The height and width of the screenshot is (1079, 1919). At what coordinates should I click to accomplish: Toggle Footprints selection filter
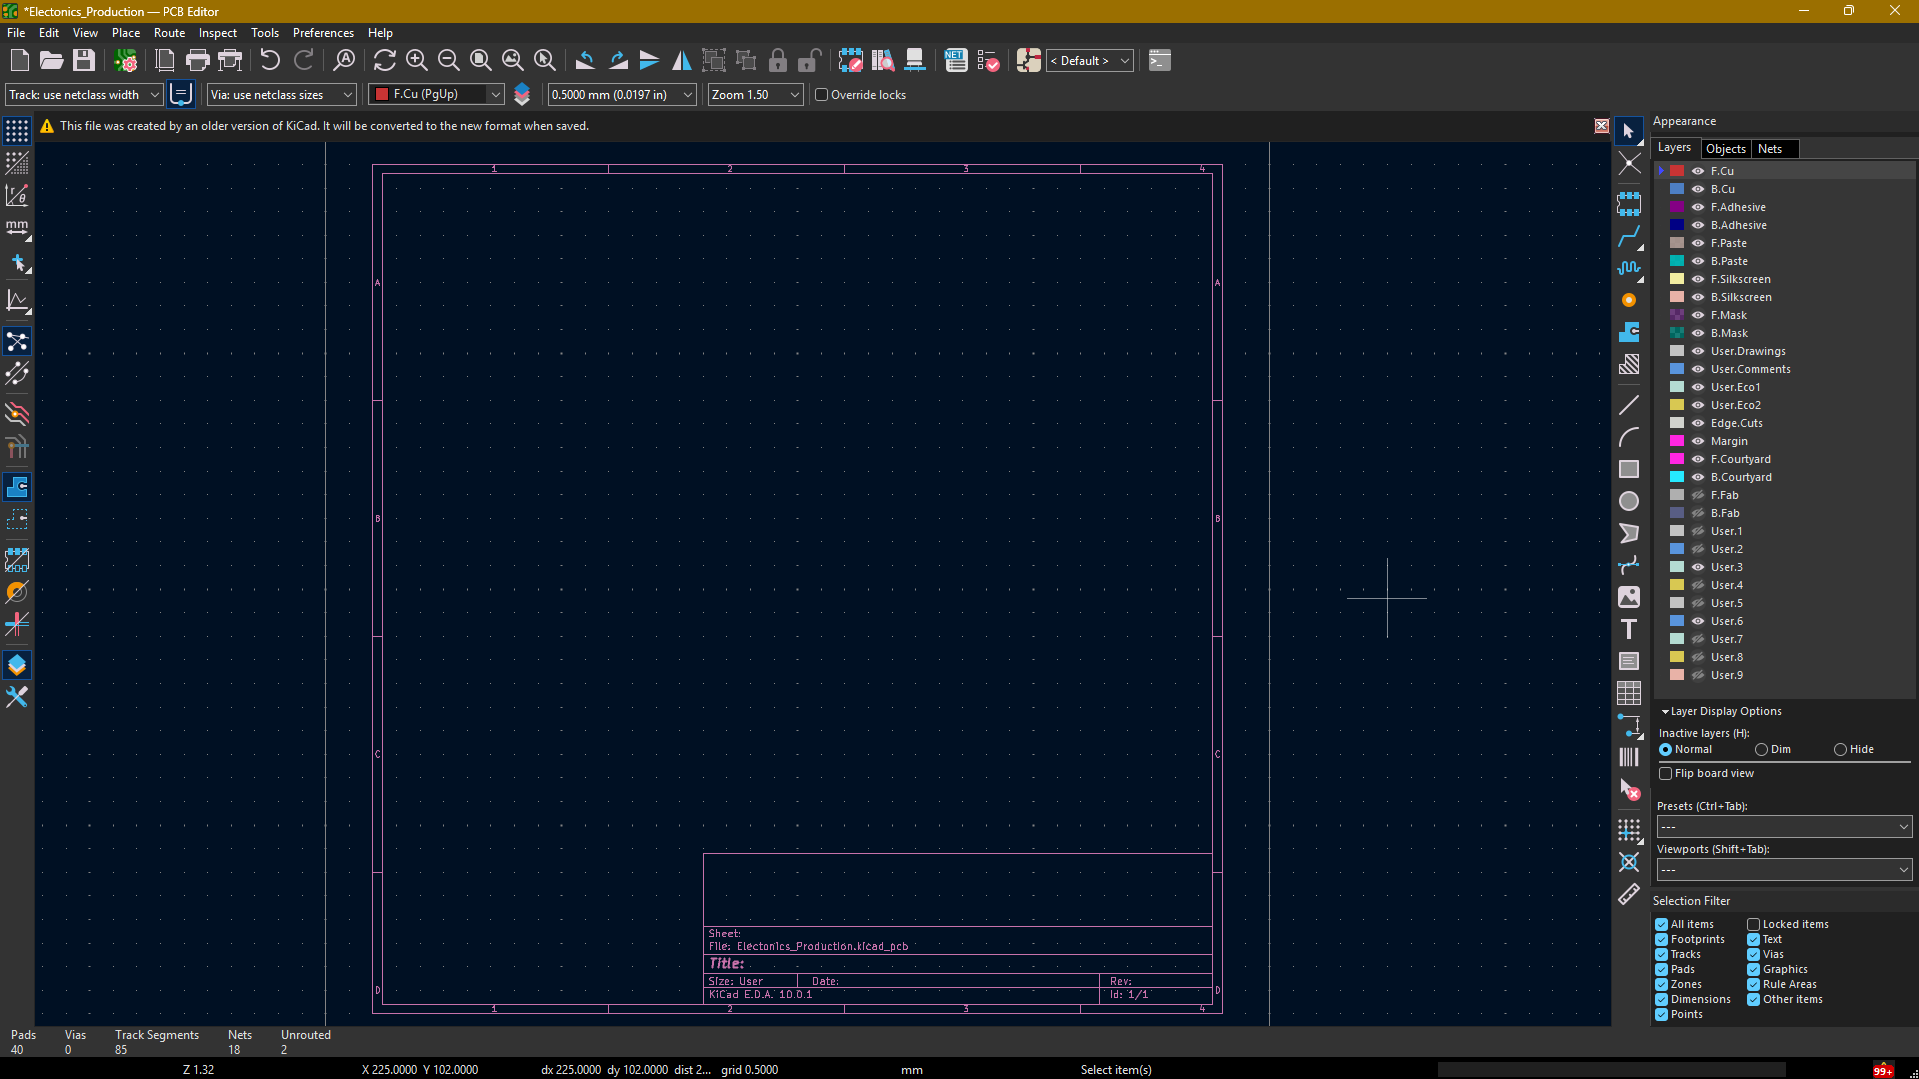1690,940
